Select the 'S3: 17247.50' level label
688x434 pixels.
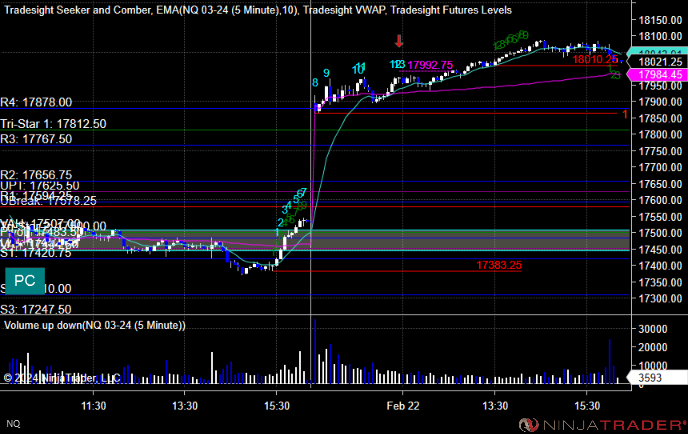coord(36,309)
